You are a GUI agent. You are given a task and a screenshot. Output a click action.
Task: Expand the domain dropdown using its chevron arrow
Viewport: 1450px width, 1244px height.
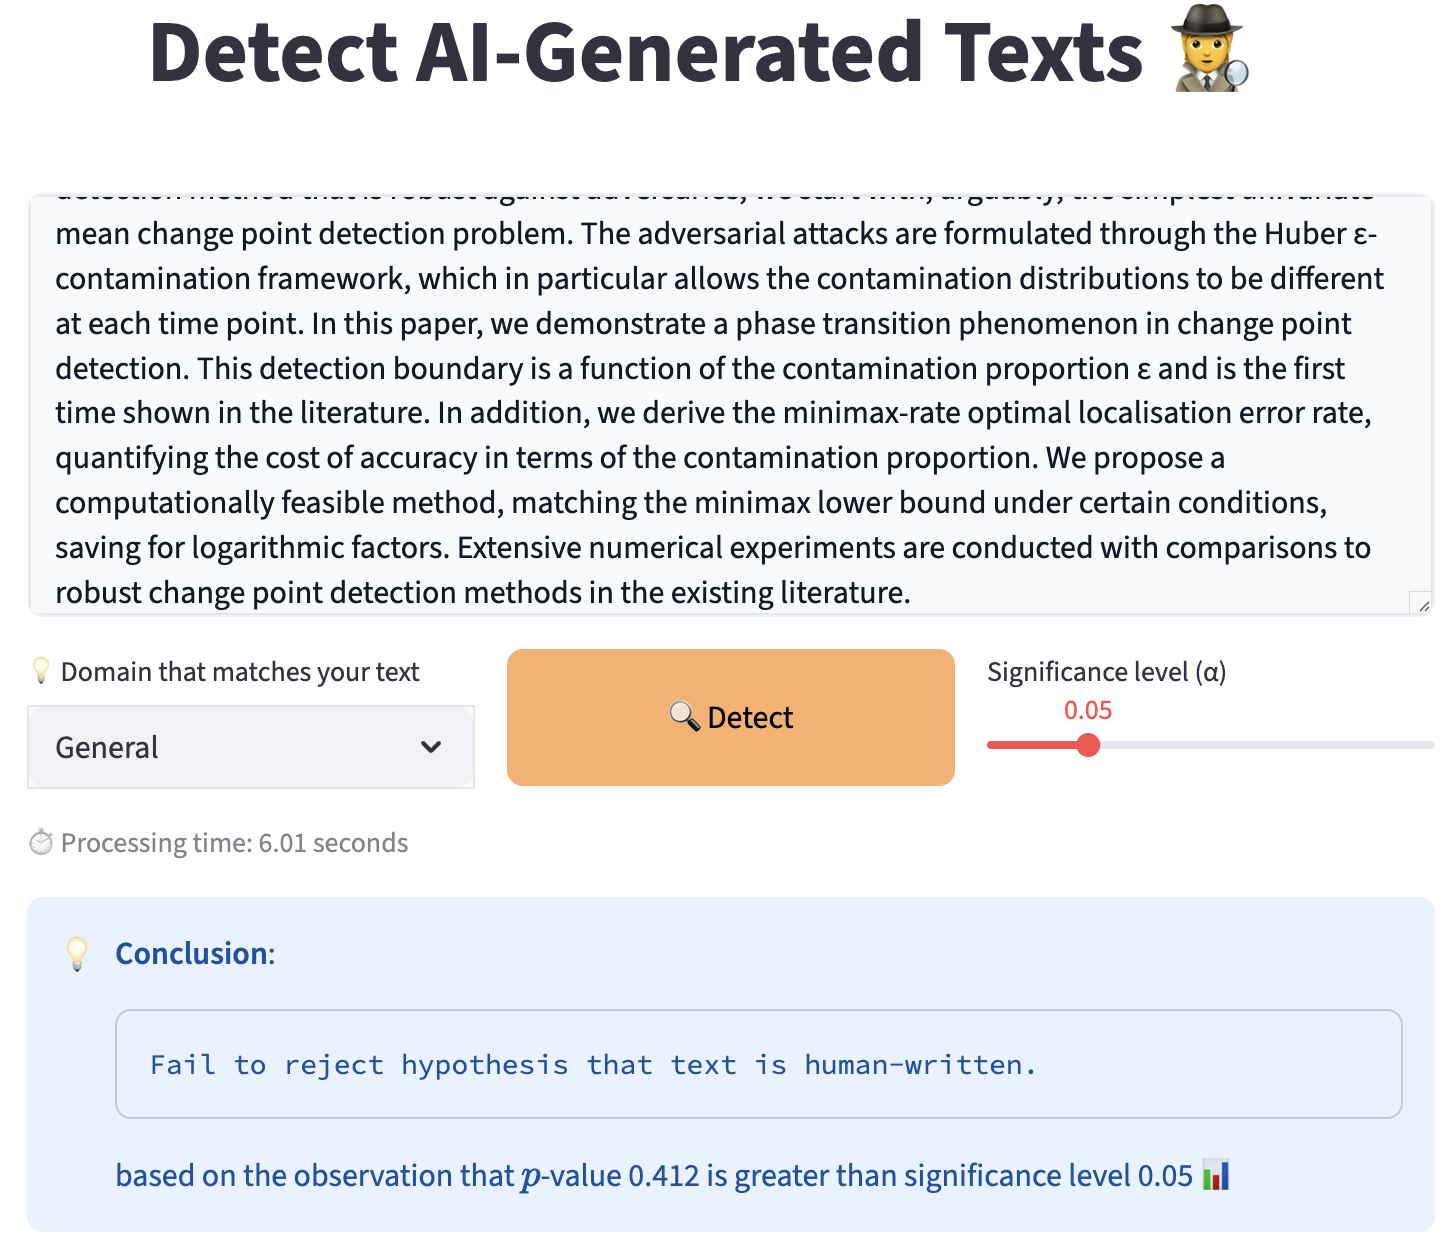click(x=431, y=747)
